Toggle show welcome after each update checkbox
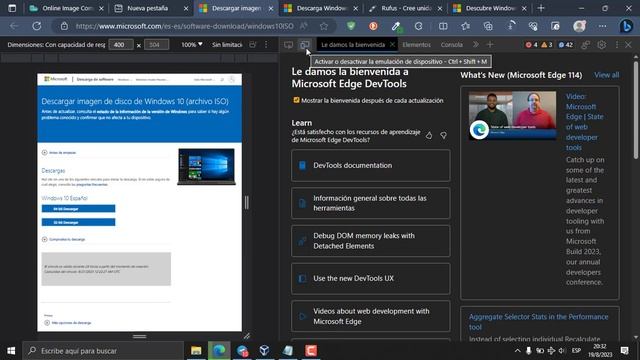 tap(296, 100)
